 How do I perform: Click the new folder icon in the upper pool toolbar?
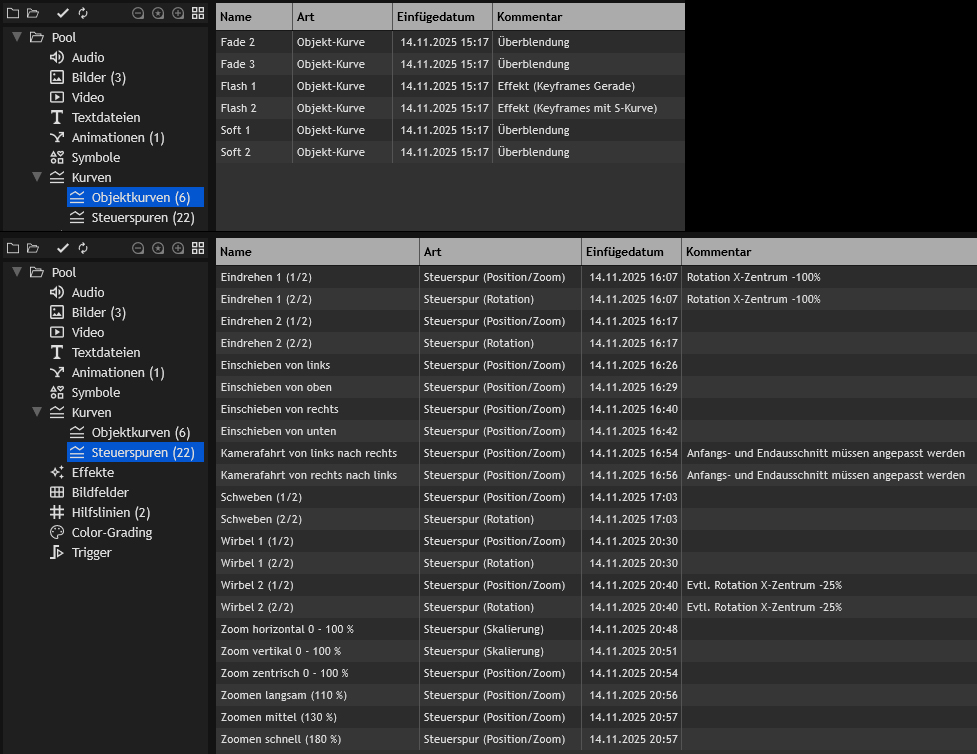click(x=13, y=13)
